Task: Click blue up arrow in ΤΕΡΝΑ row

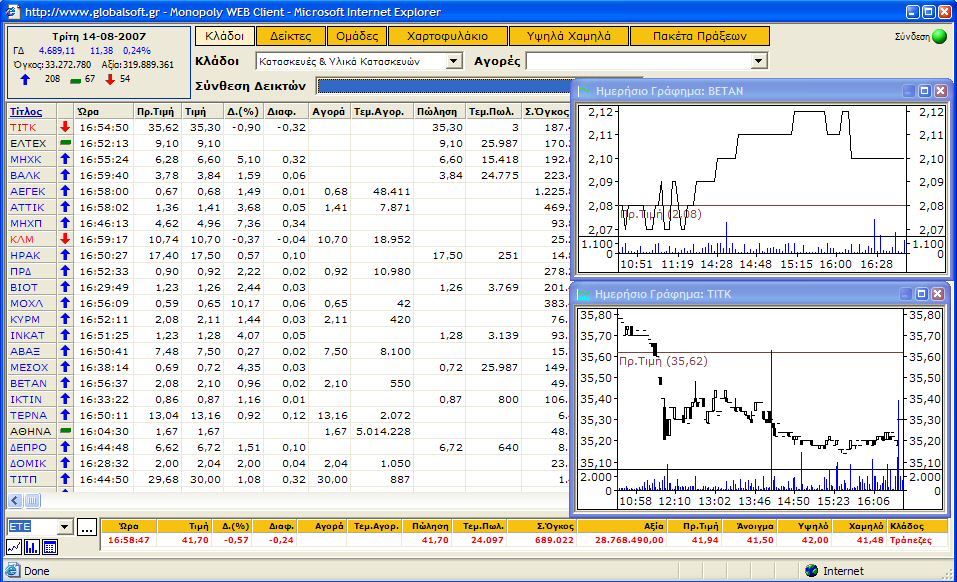Action: tap(65, 415)
